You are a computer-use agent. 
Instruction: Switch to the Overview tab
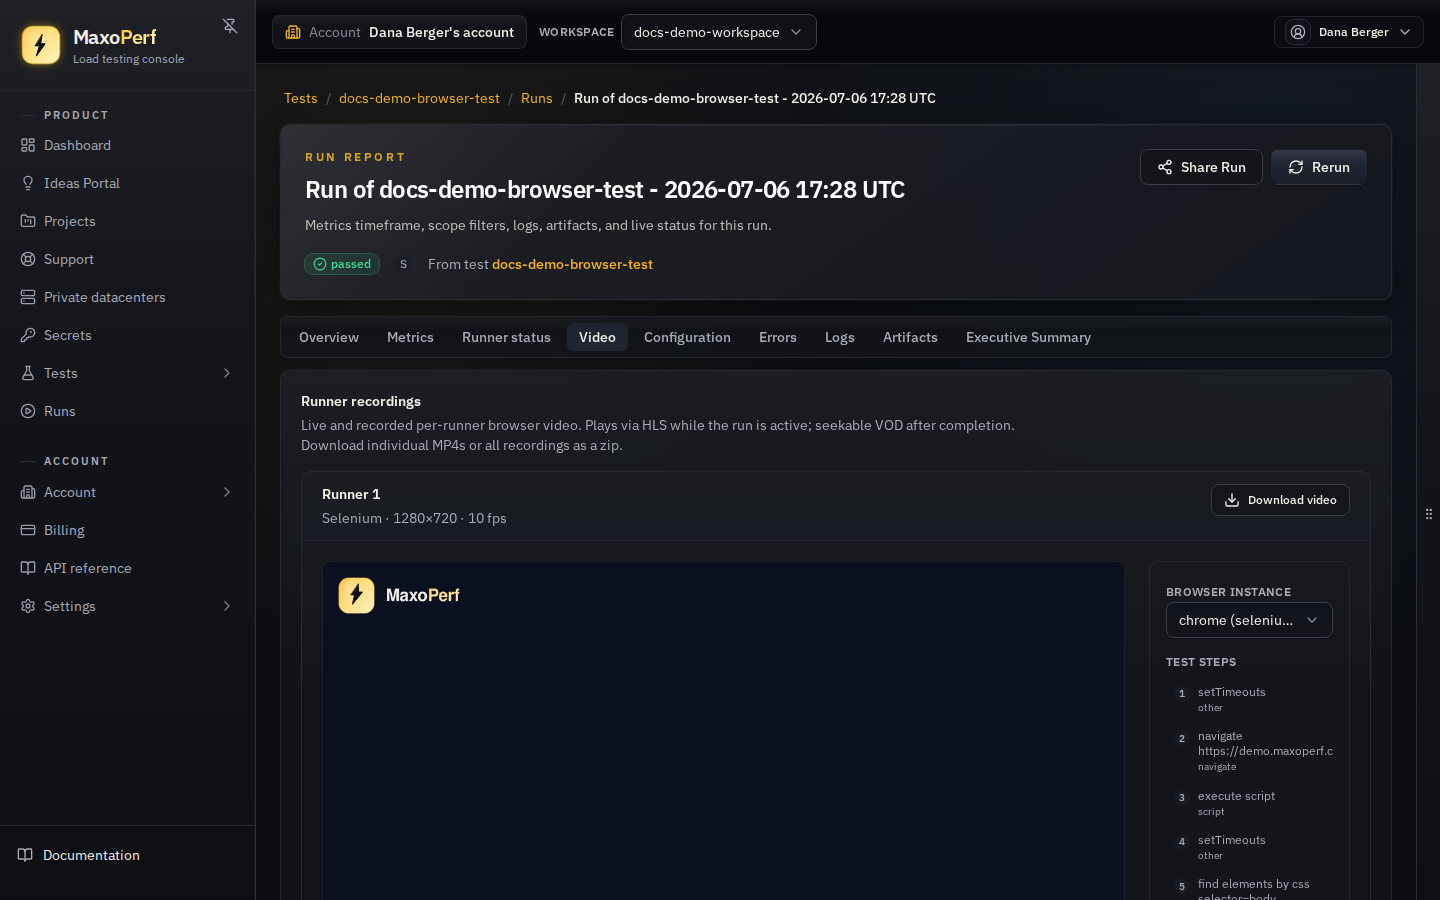pyautogui.click(x=329, y=337)
